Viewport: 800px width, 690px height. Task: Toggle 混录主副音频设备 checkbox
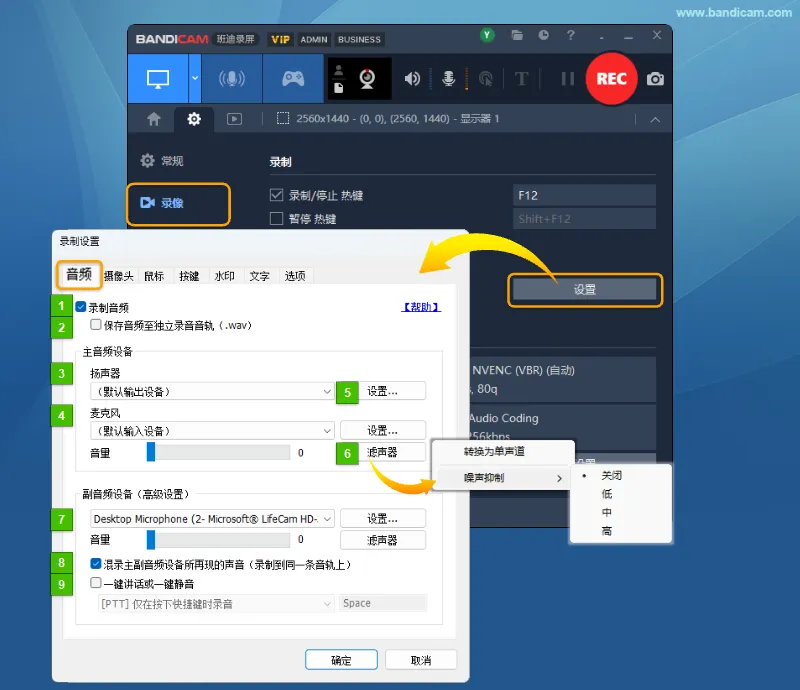click(95, 564)
